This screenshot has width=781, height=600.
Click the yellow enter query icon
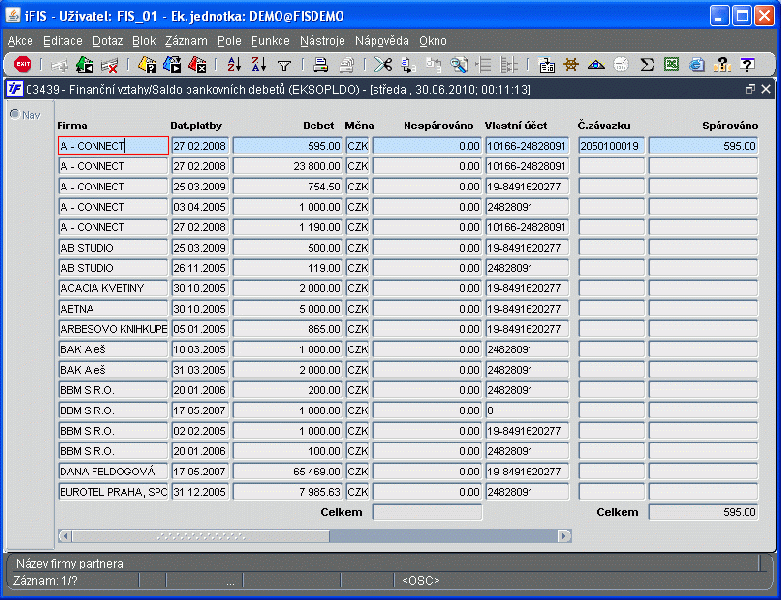pyautogui.click(x=147, y=65)
